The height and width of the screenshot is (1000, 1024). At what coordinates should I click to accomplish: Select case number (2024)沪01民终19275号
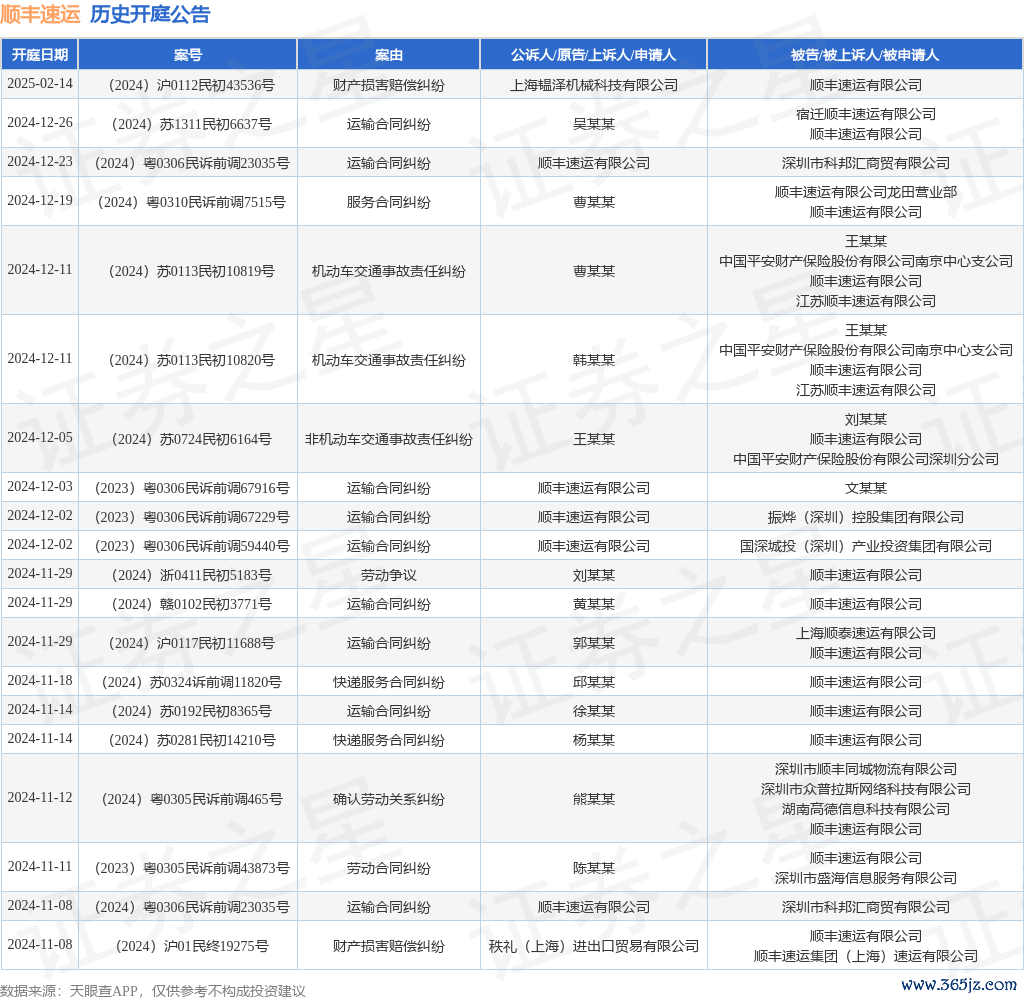coord(191,946)
